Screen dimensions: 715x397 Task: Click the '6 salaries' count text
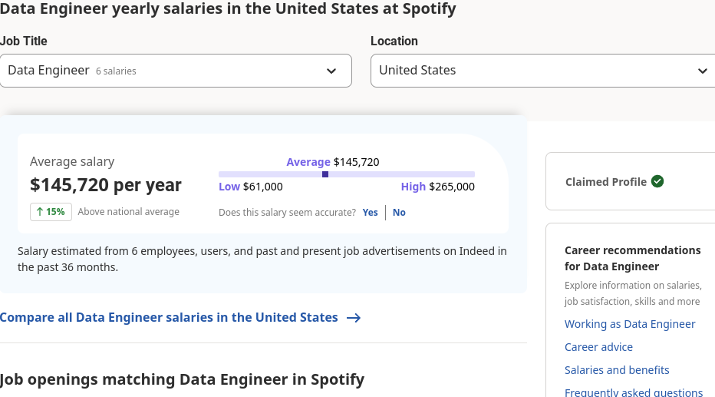[x=116, y=71]
